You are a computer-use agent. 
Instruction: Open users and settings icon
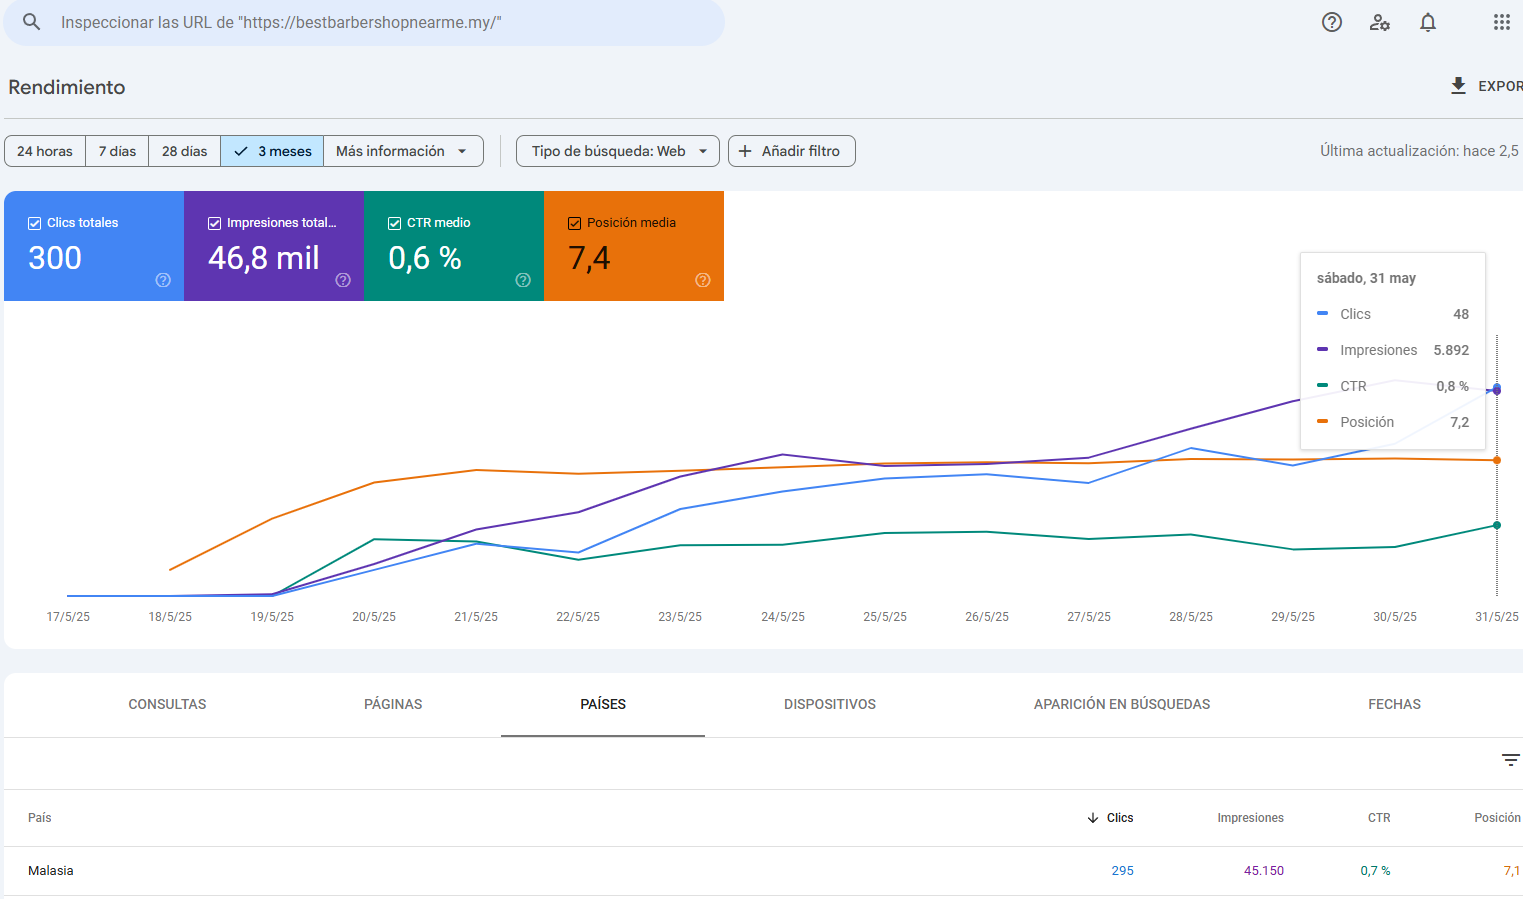coord(1380,22)
